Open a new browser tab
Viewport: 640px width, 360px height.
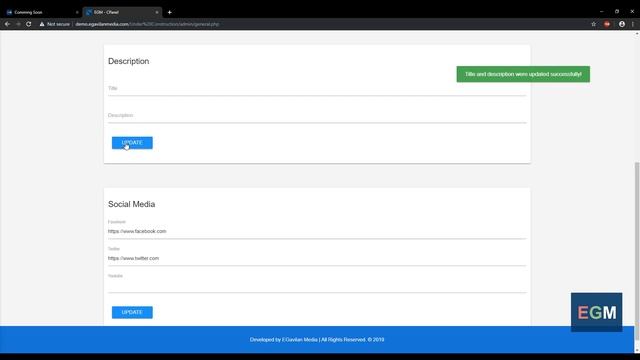169,12
